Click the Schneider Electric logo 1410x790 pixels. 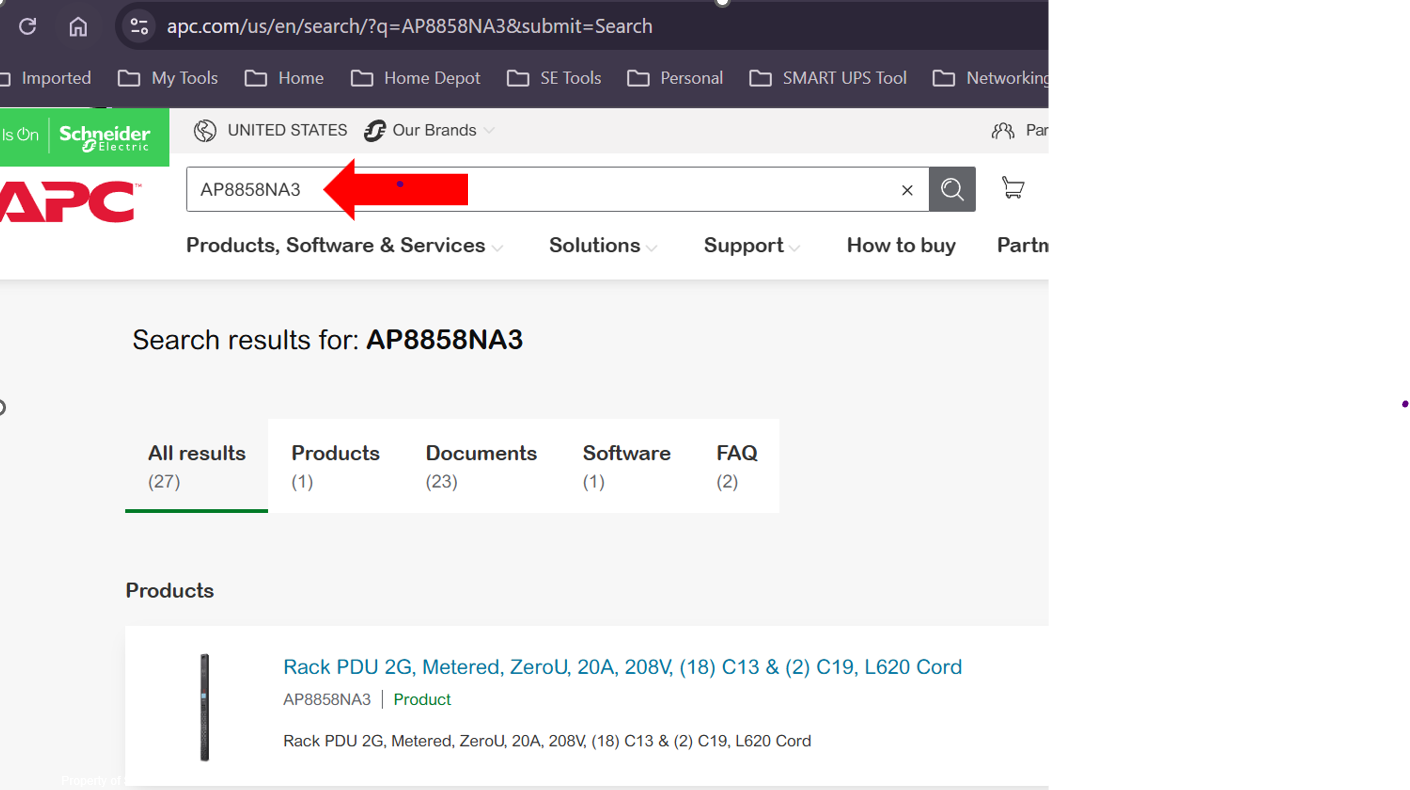pyautogui.click(x=104, y=137)
